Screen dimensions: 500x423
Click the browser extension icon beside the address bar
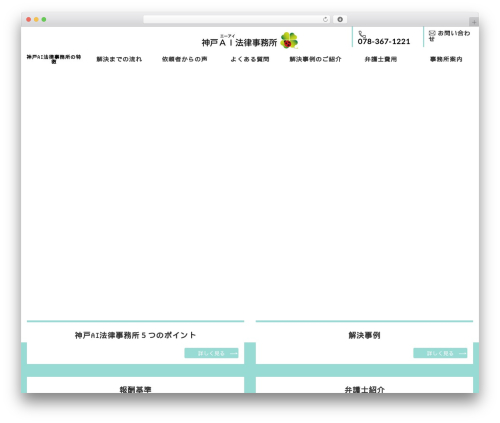(340, 20)
